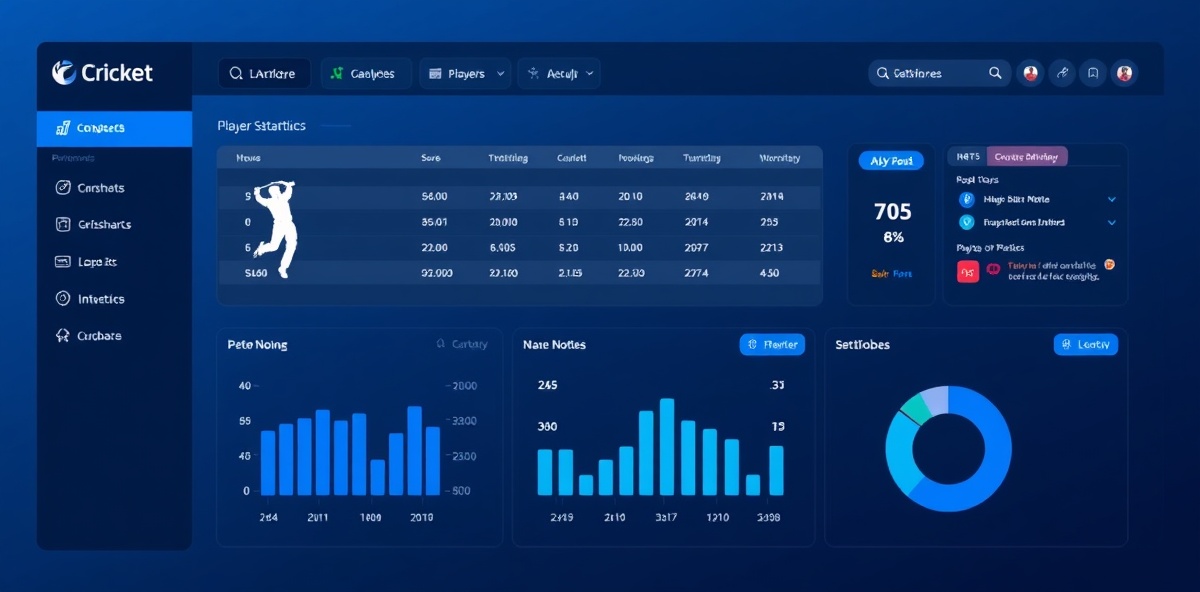The width and height of the screenshot is (1200, 592).
Task: Click the Cartary control in Pete Noing card
Action: pos(462,344)
